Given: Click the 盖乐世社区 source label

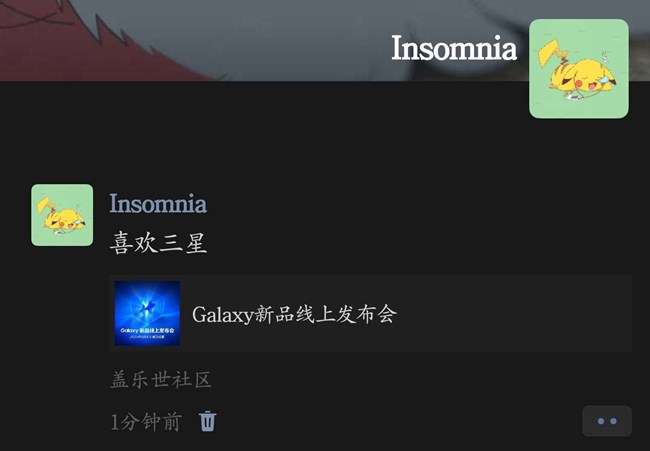Looking at the screenshot, I should (161, 379).
